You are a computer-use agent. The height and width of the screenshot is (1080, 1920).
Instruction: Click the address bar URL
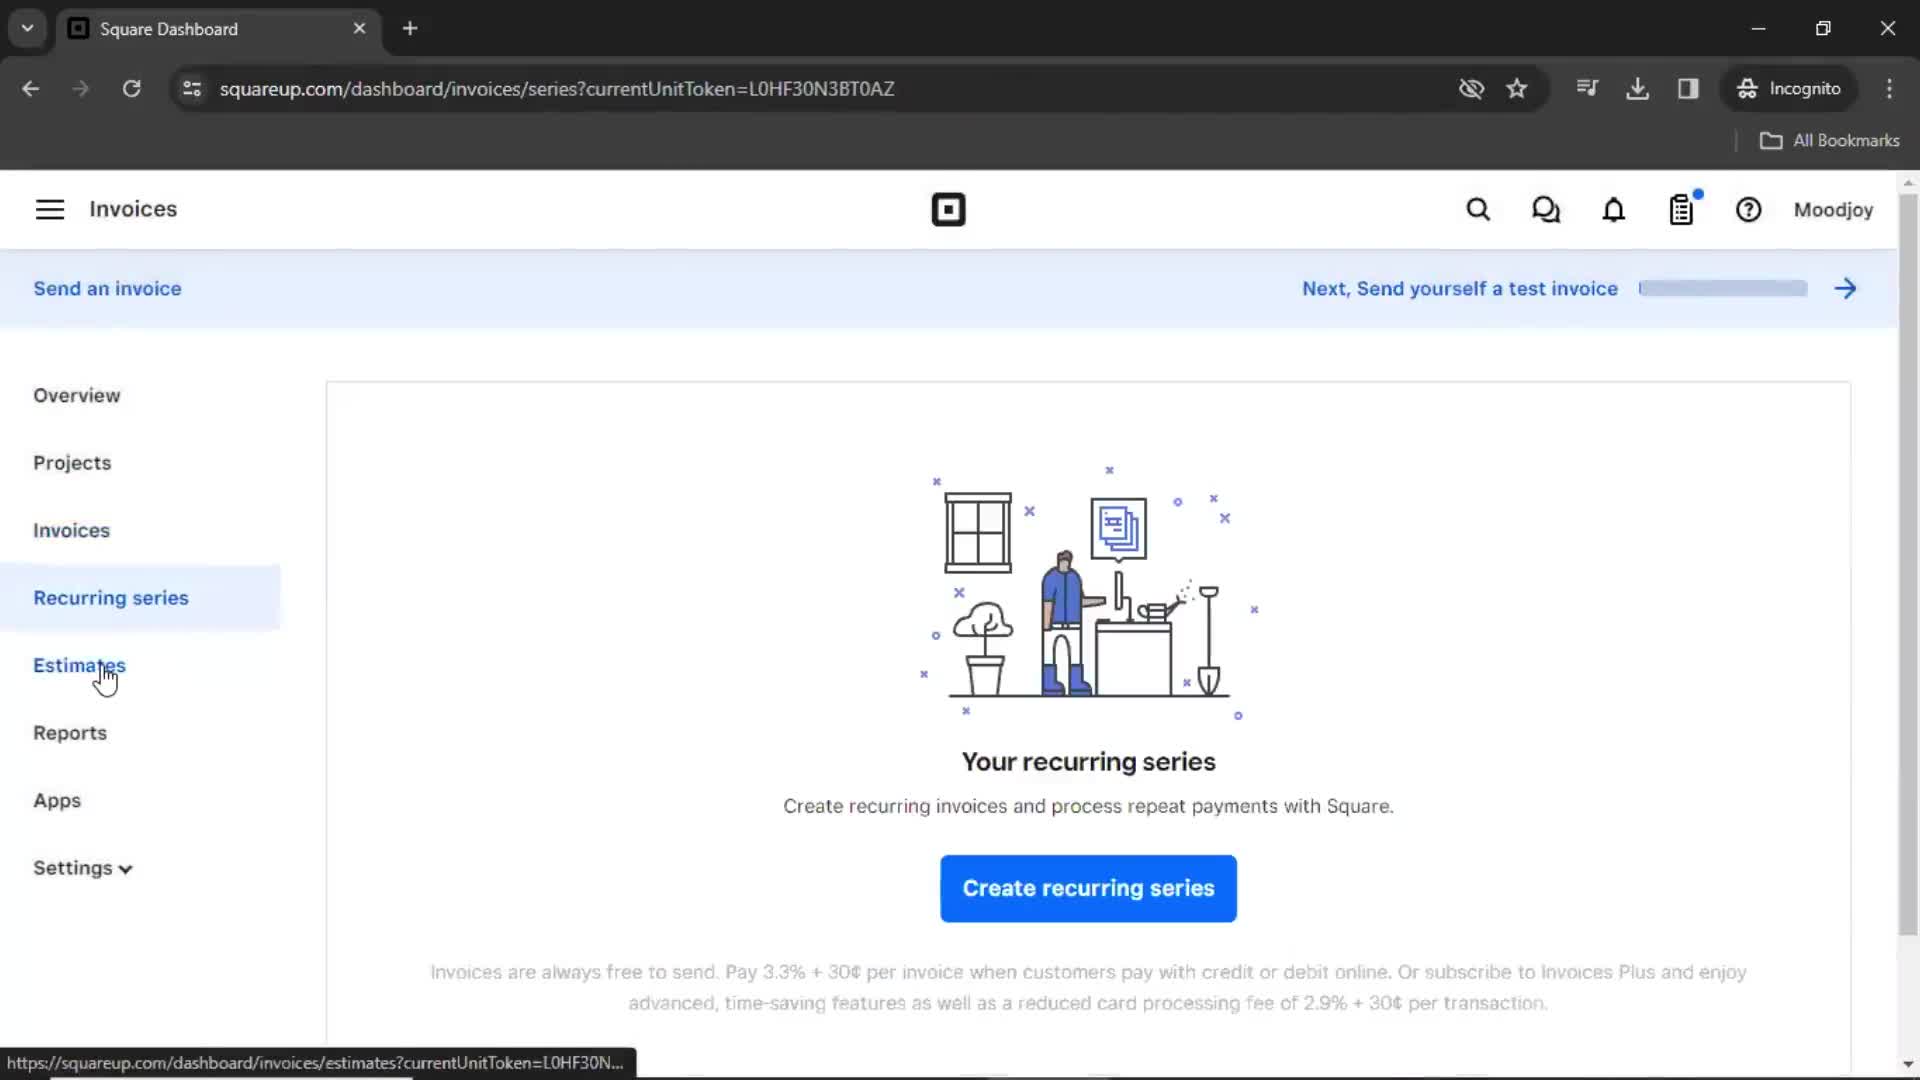tap(557, 89)
